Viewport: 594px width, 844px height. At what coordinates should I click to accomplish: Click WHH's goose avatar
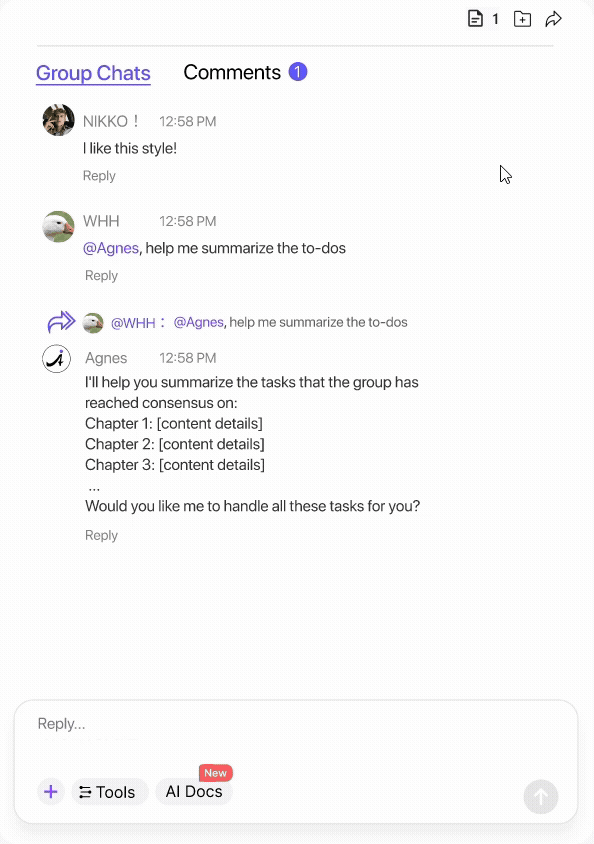pyautogui.click(x=58, y=226)
